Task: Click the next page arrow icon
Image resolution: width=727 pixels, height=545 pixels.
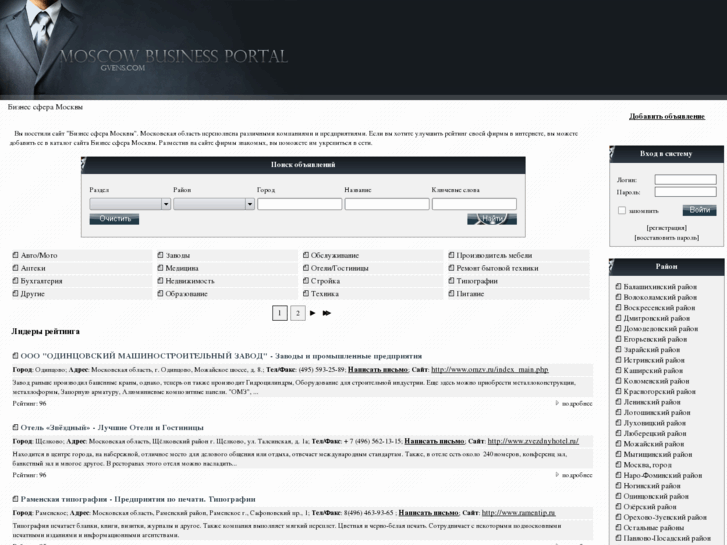Action: pyautogui.click(x=312, y=313)
